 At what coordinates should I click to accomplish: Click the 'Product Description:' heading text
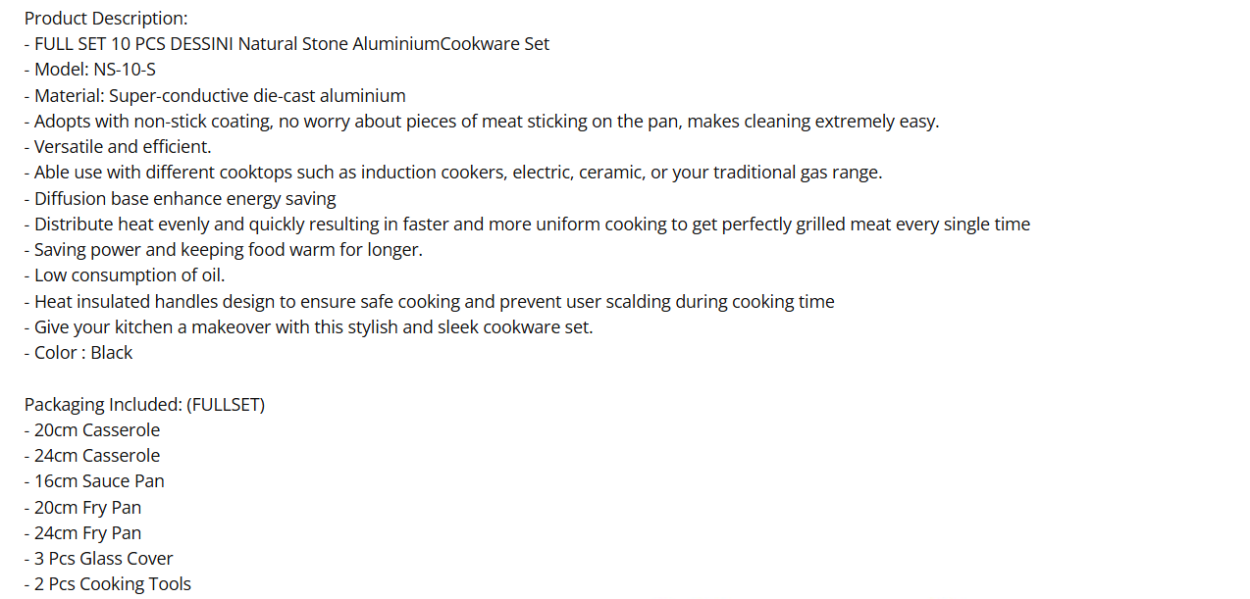click(x=106, y=18)
